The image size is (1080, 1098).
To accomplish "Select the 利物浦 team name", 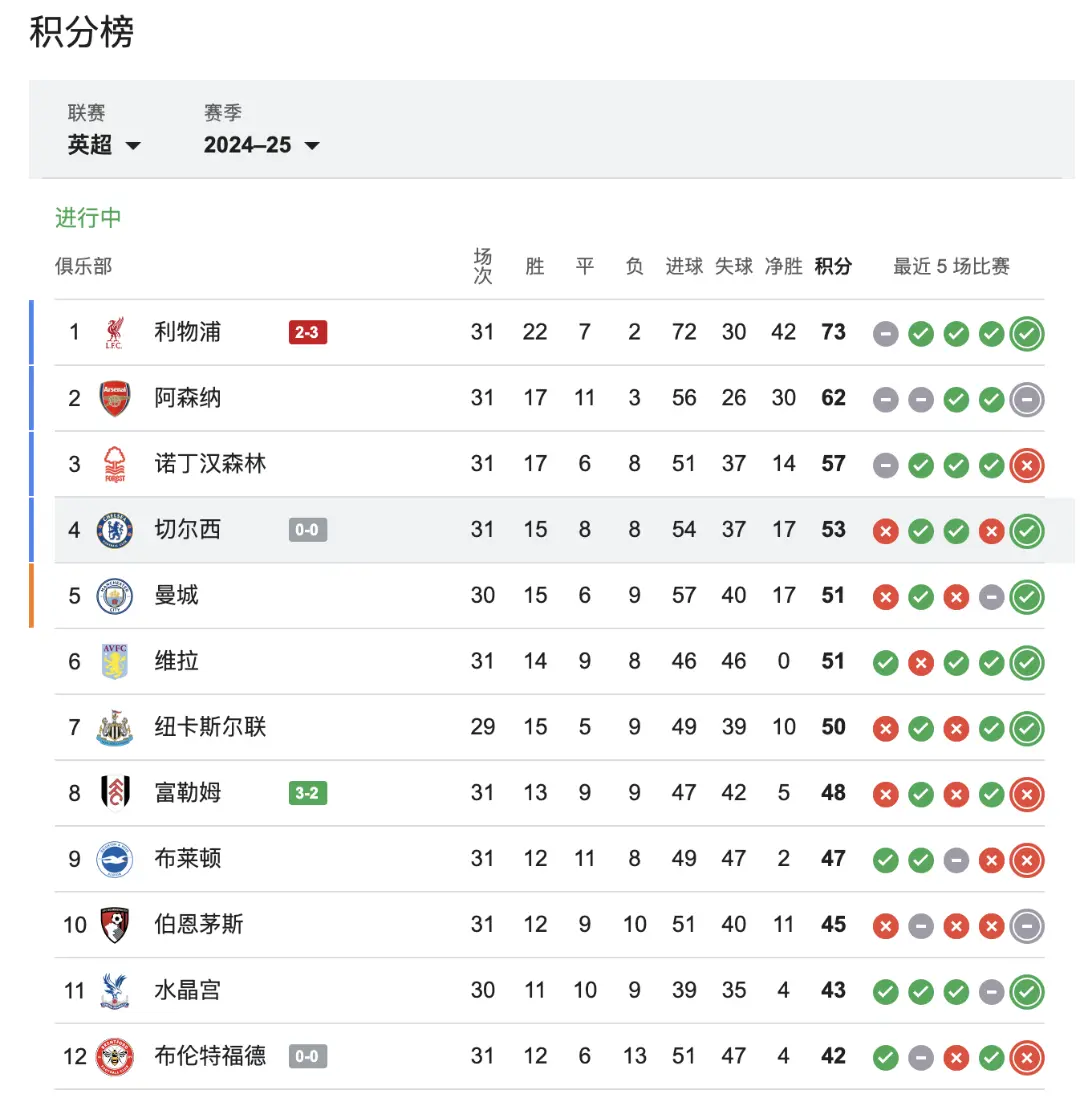I will (188, 332).
